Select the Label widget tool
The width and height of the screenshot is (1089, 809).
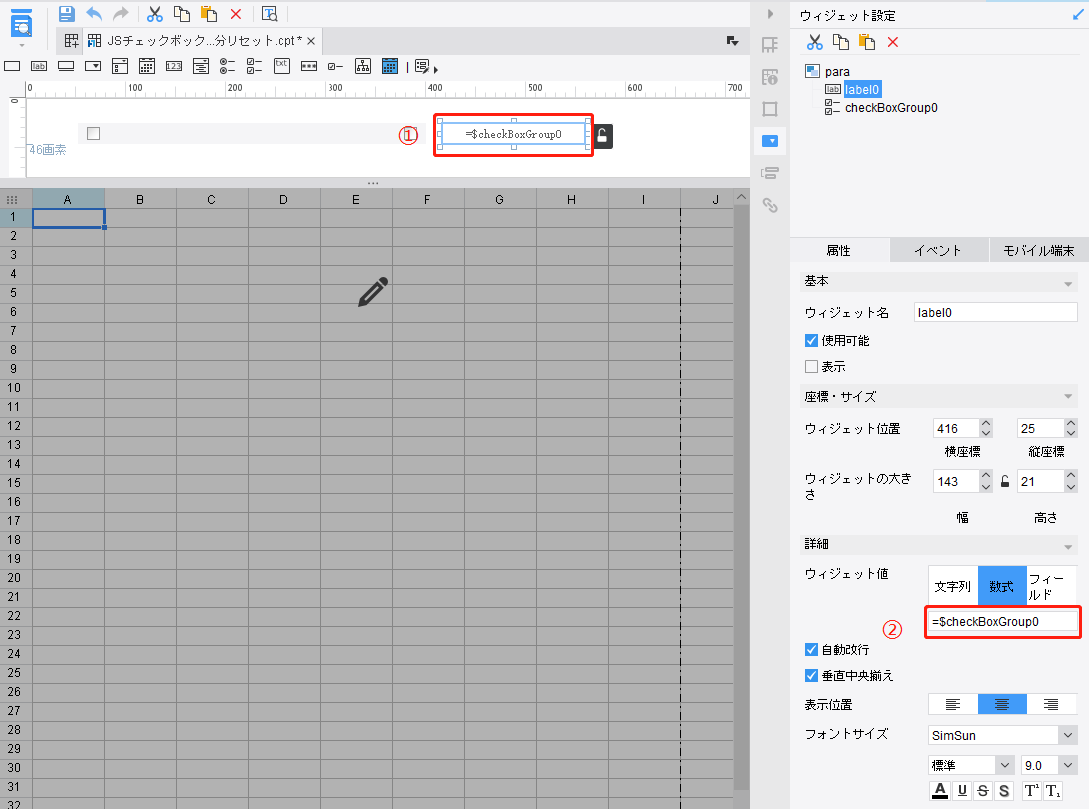coord(41,66)
